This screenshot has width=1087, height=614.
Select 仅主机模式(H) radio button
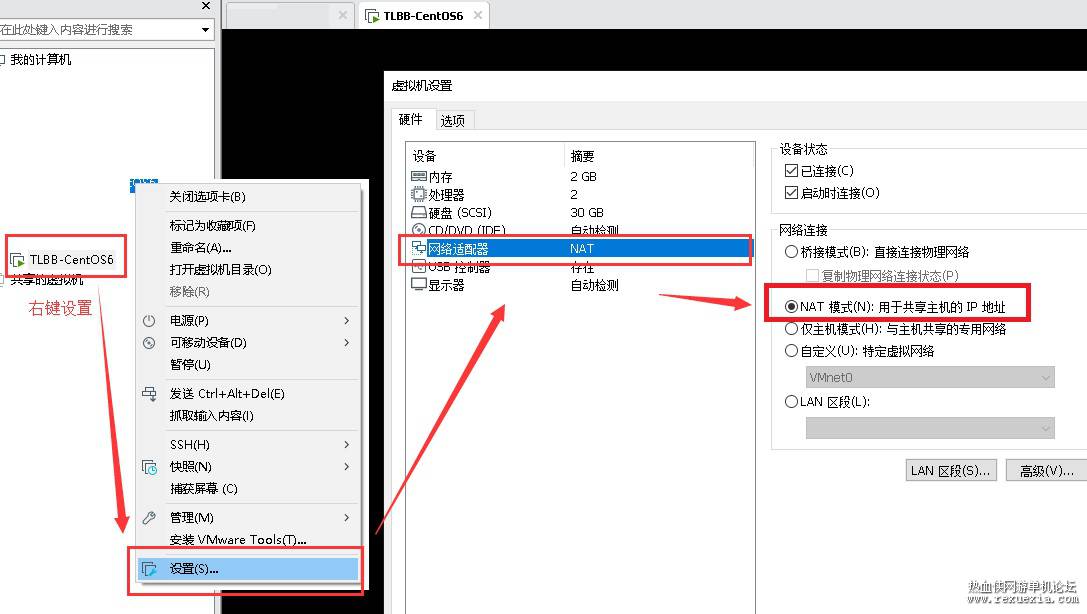click(x=791, y=328)
